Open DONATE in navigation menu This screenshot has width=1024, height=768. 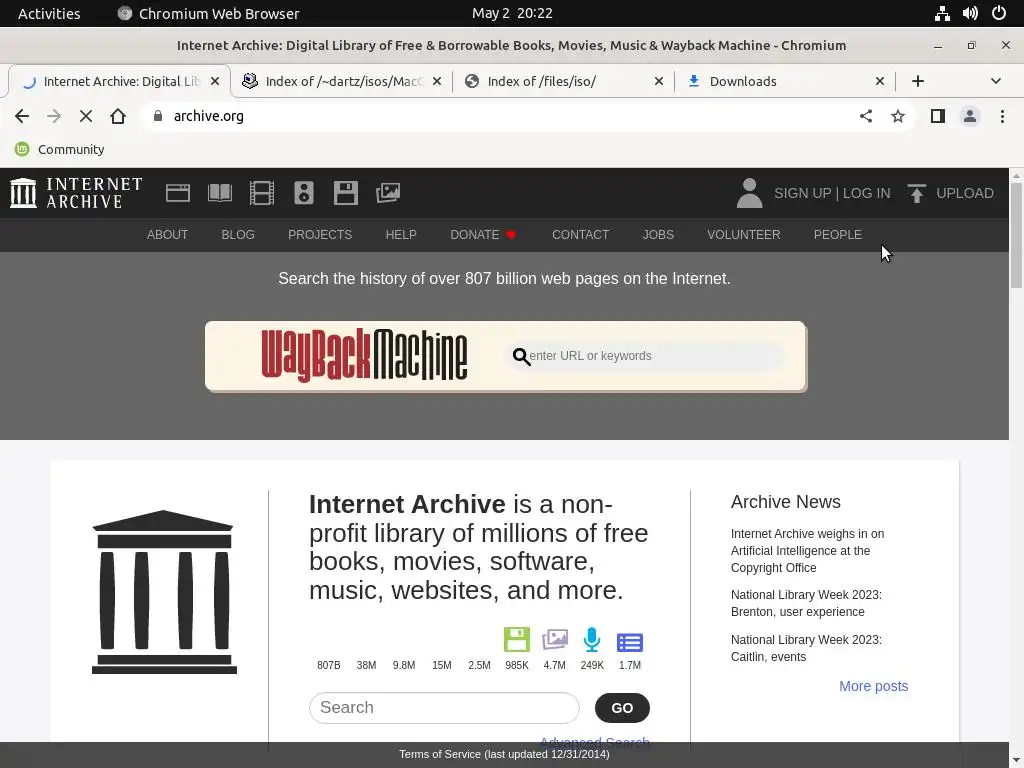[483, 234]
